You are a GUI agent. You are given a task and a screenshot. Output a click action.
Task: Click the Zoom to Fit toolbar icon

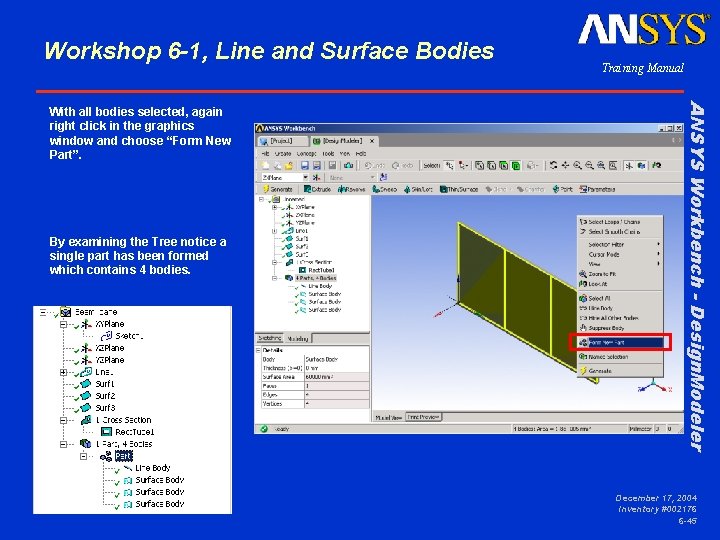coord(601,165)
